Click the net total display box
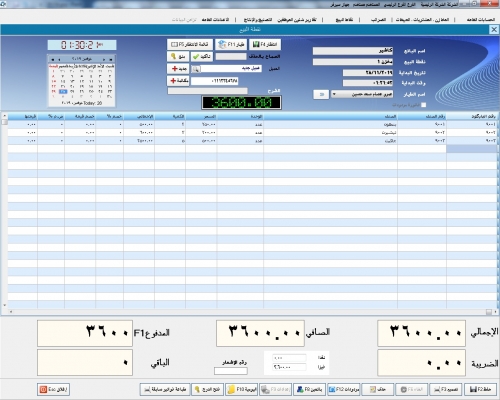Image resolution: width=500 pixels, height=400 pixels. (x=260, y=333)
